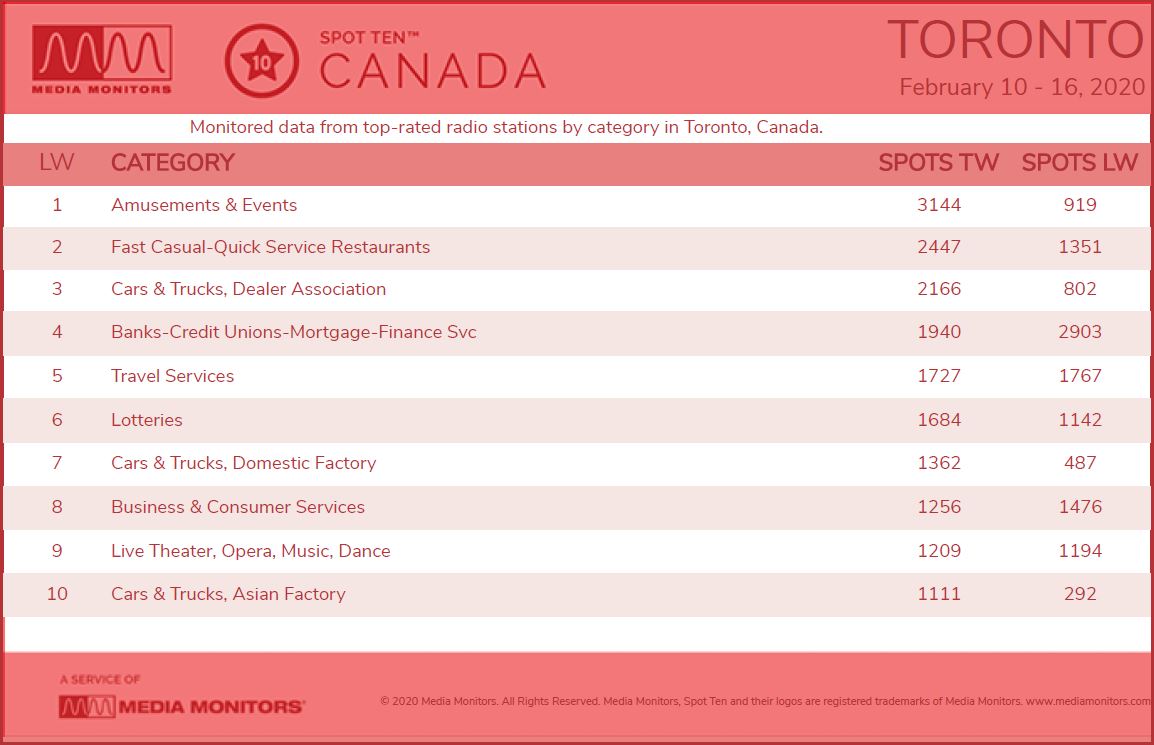The image size is (1154, 745).
Task: Click the TORONTO city title
Action: pyautogui.click(x=1016, y=40)
